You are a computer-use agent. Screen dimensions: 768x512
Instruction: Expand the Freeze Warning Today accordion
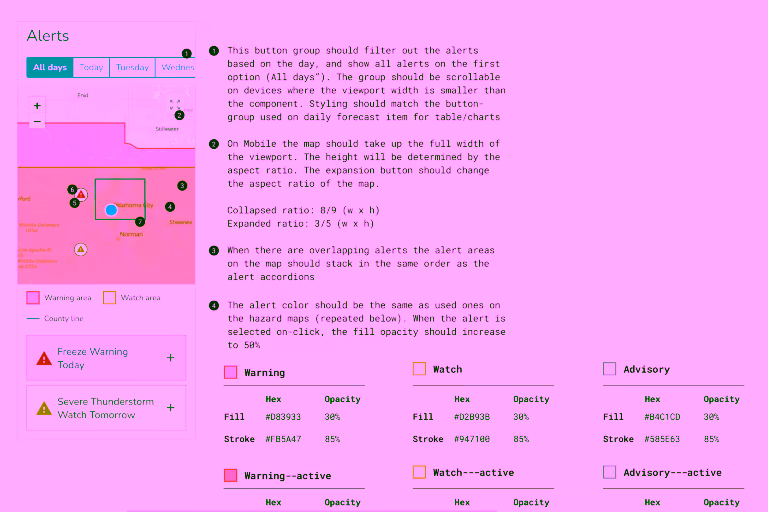170,358
